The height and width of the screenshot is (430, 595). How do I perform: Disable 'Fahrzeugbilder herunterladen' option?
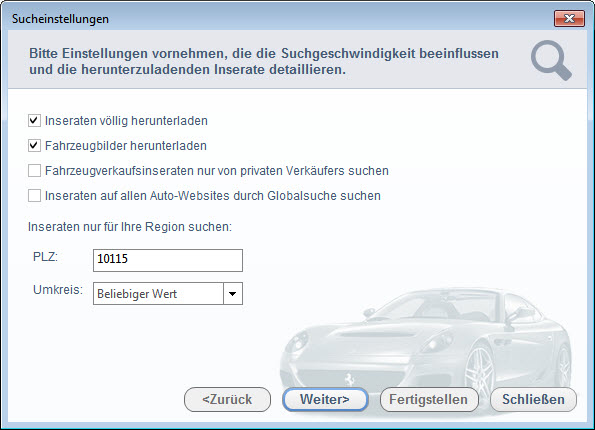pos(34,146)
